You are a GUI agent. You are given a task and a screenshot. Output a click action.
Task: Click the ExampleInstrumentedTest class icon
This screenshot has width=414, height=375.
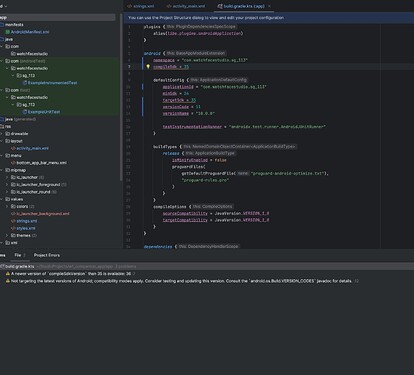pos(25,83)
